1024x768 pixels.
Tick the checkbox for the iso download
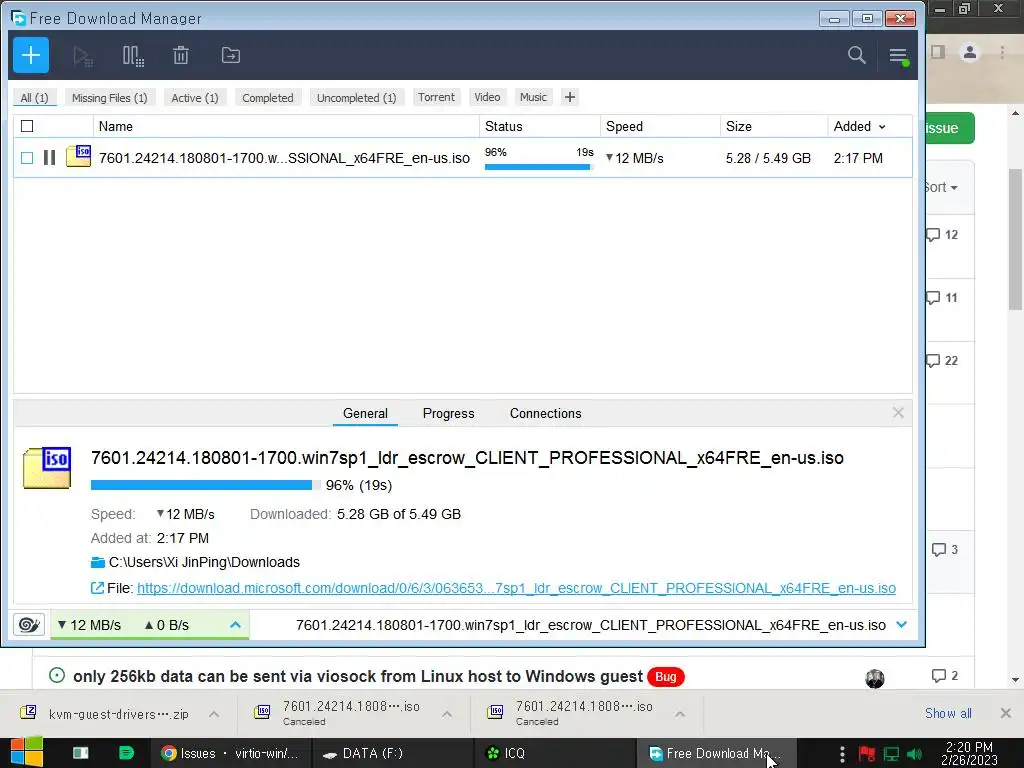pyautogui.click(x=27, y=158)
